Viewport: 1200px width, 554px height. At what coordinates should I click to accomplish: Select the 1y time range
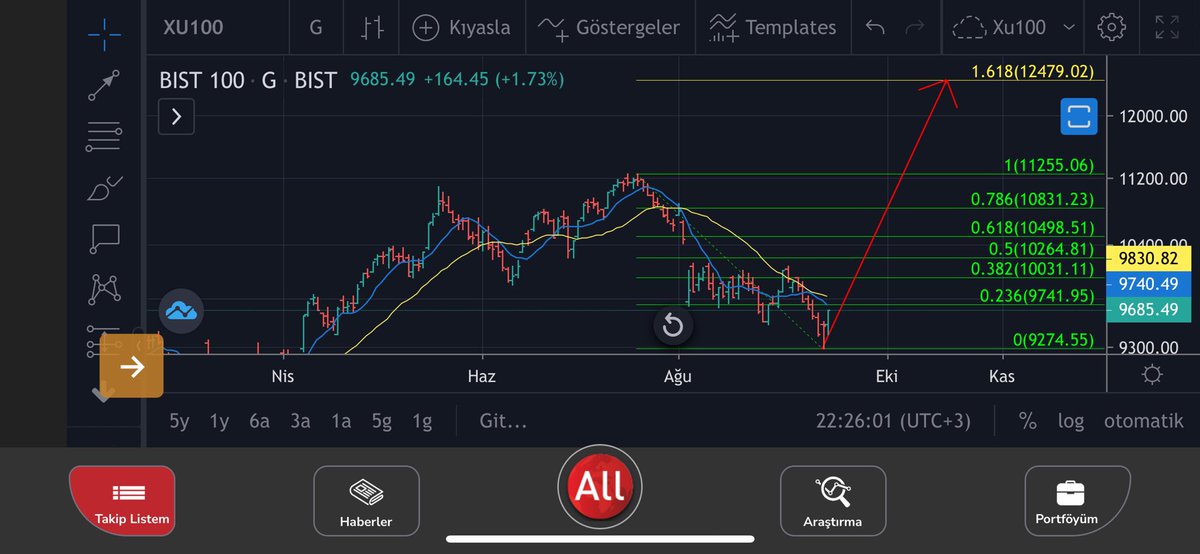219,421
